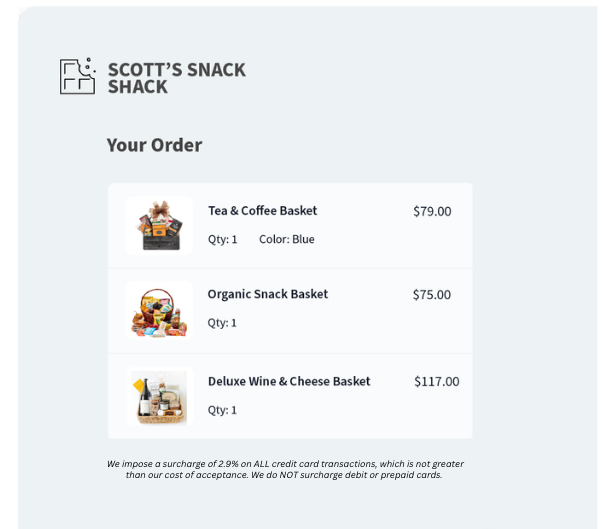
Task: Click the word SHACK in the store name
Action: click(138, 87)
